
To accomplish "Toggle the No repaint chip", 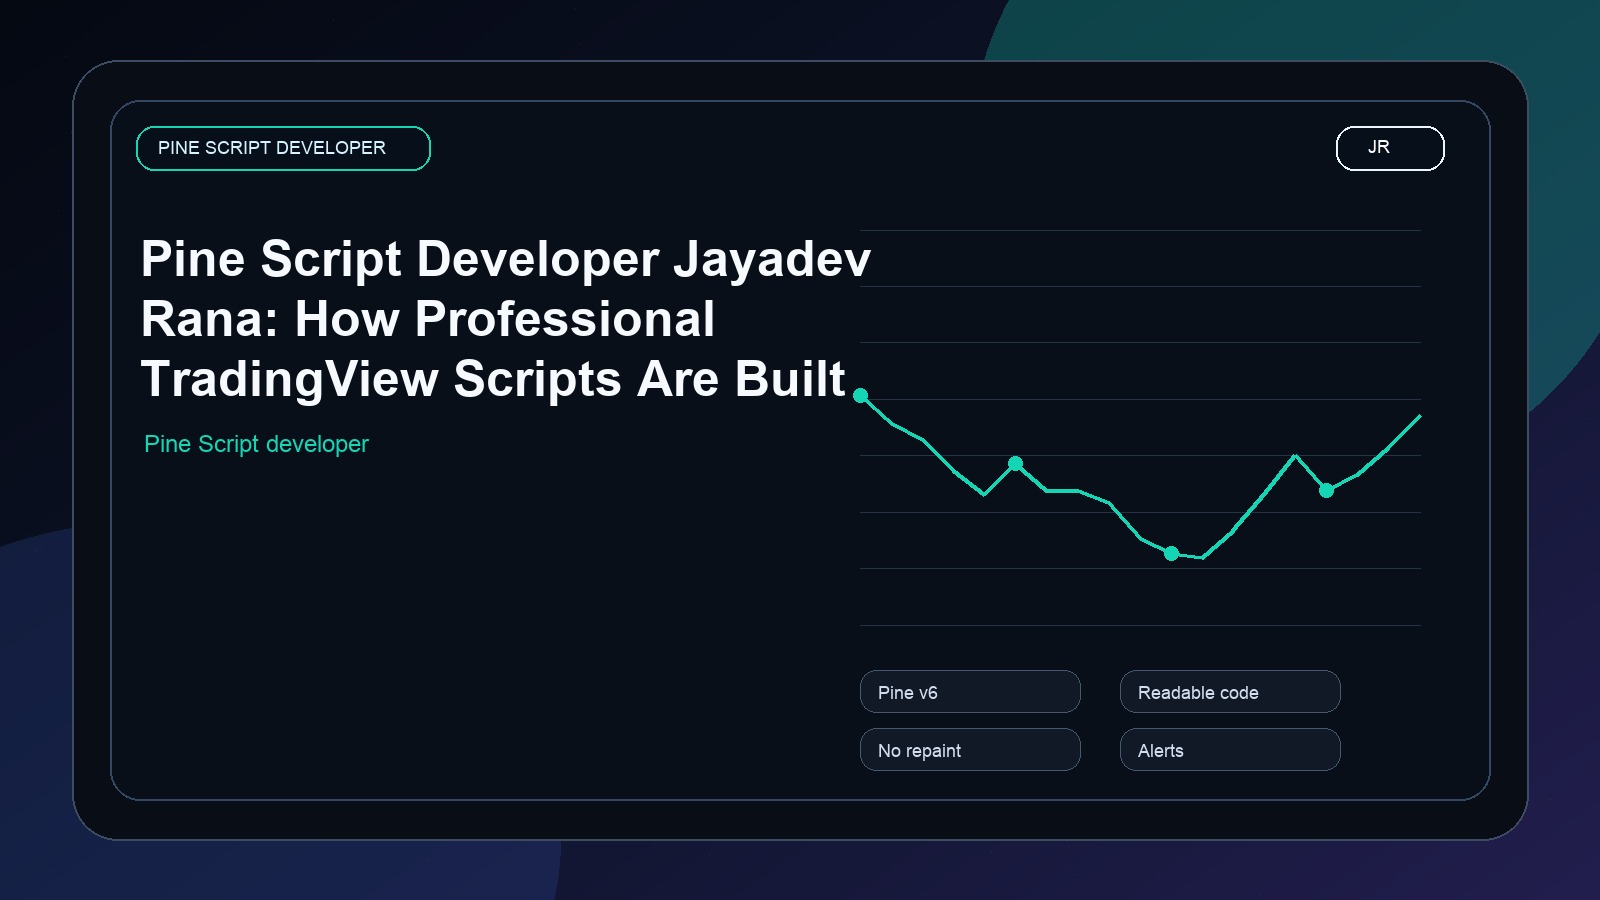I will pyautogui.click(x=969, y=749).
